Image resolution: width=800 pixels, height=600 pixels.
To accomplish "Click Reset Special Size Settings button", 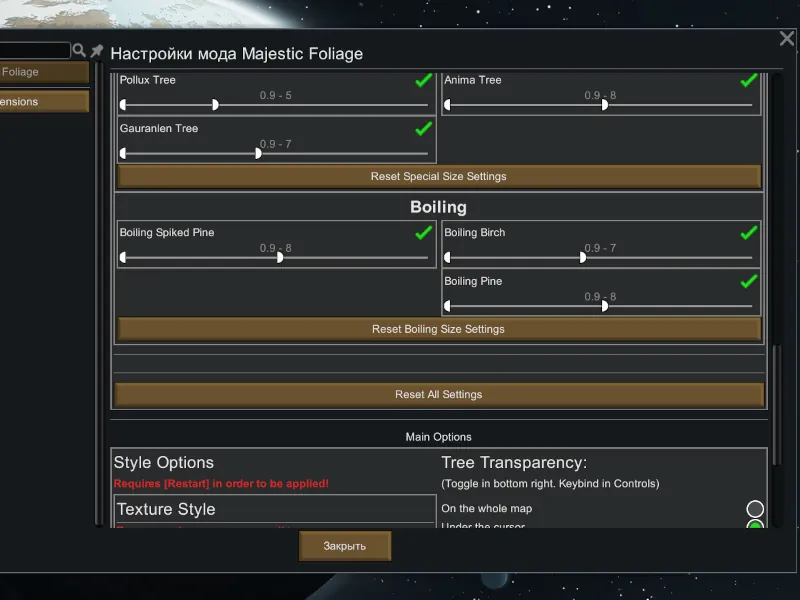I will click(x=439, y=177).
